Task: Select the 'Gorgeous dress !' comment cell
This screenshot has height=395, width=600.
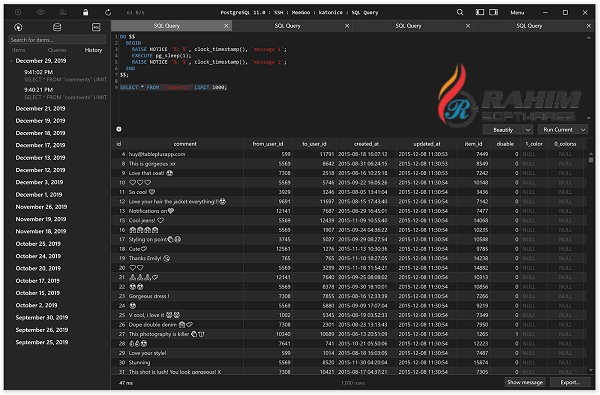Action: (185, 296)
